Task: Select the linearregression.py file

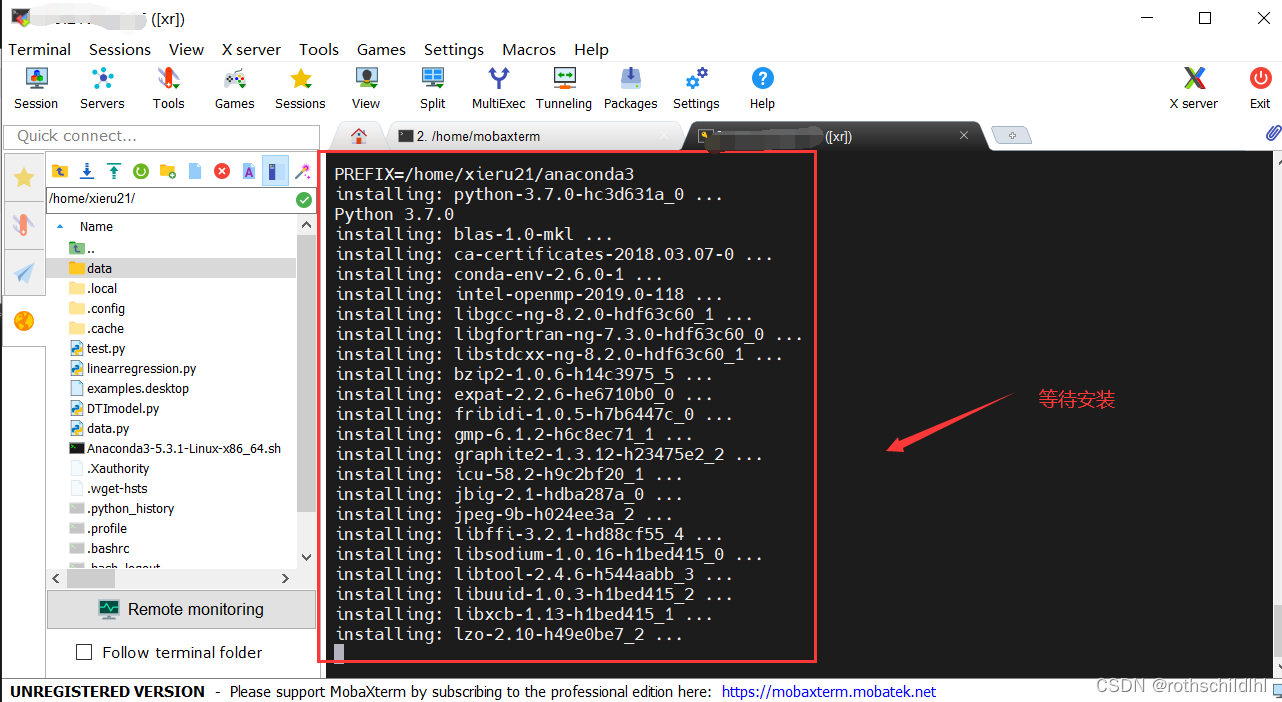Action: click(141, 368)
